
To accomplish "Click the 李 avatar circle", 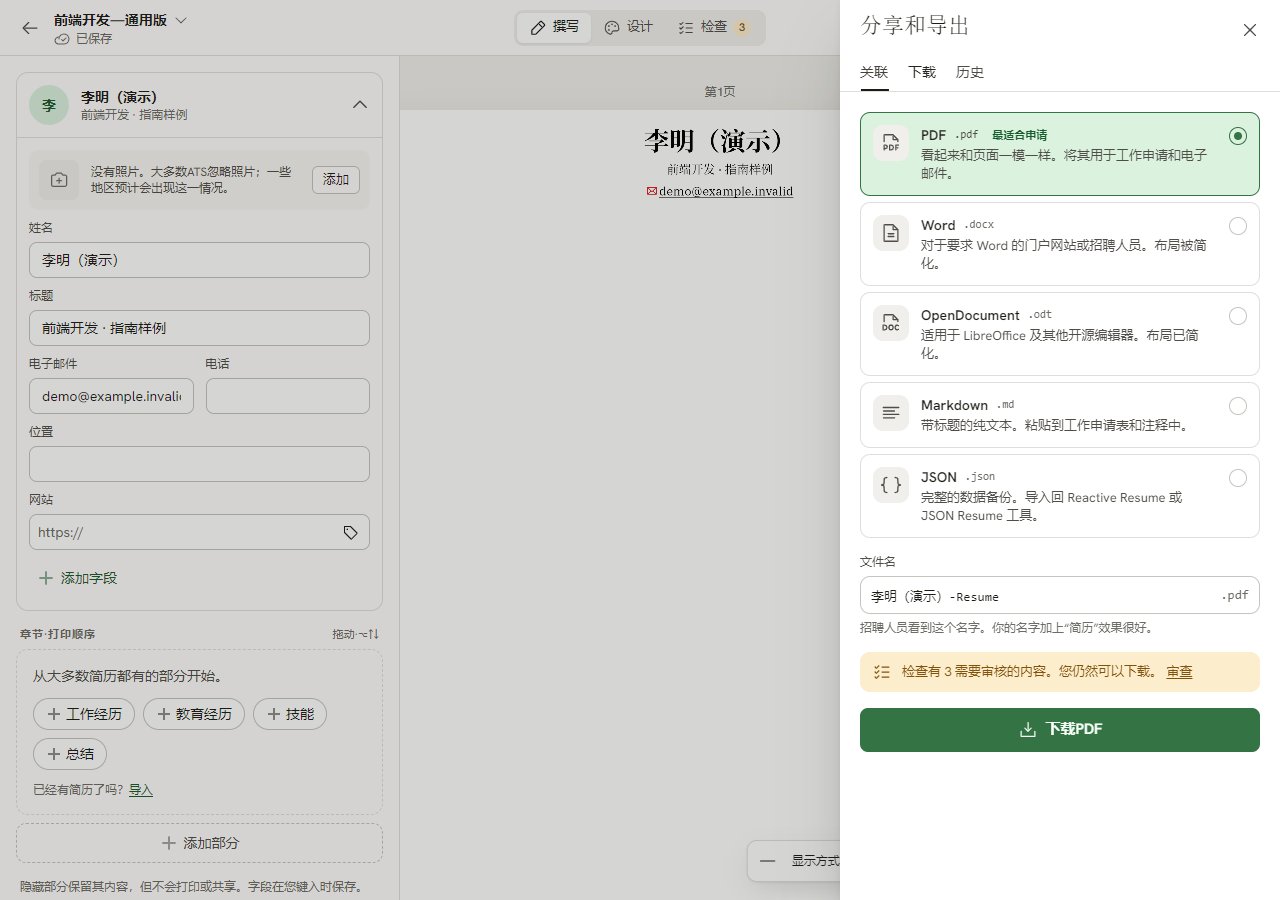I will coord(49,105).
